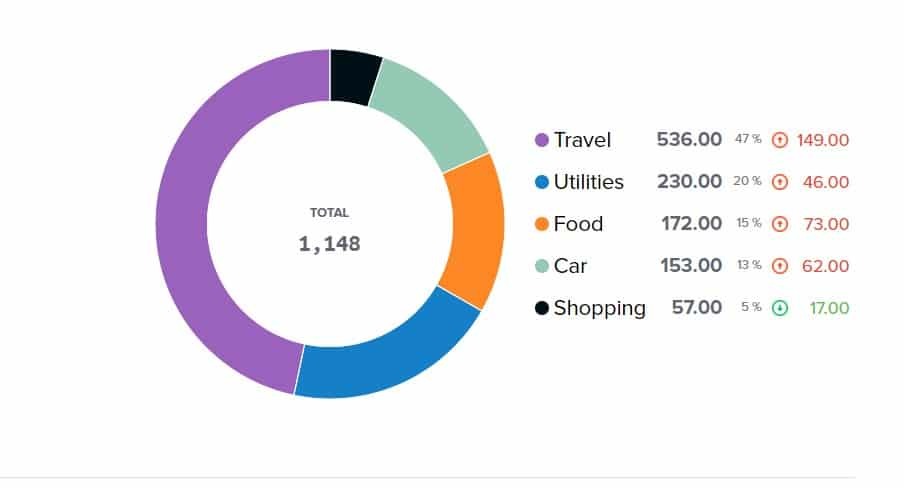Screen dimensions: 904x488
Task: Select the Food legend label
Action: (x=578, y=224)
